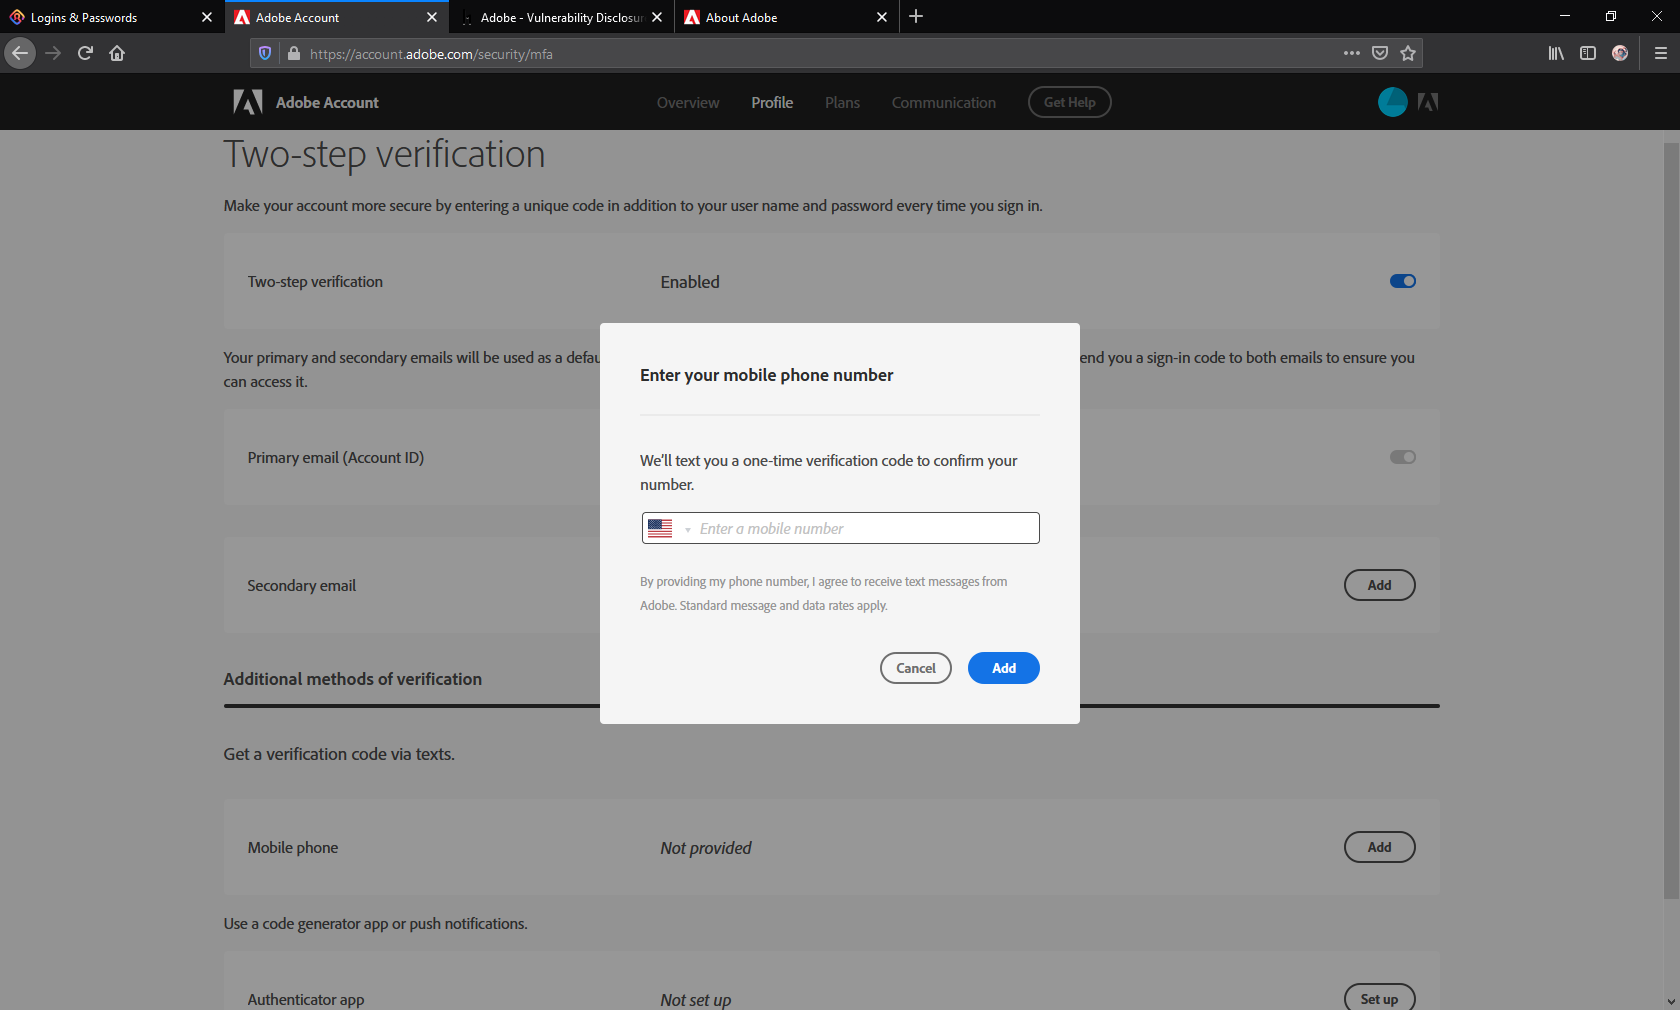Close the Adobe Account tab

coord(432,17)
